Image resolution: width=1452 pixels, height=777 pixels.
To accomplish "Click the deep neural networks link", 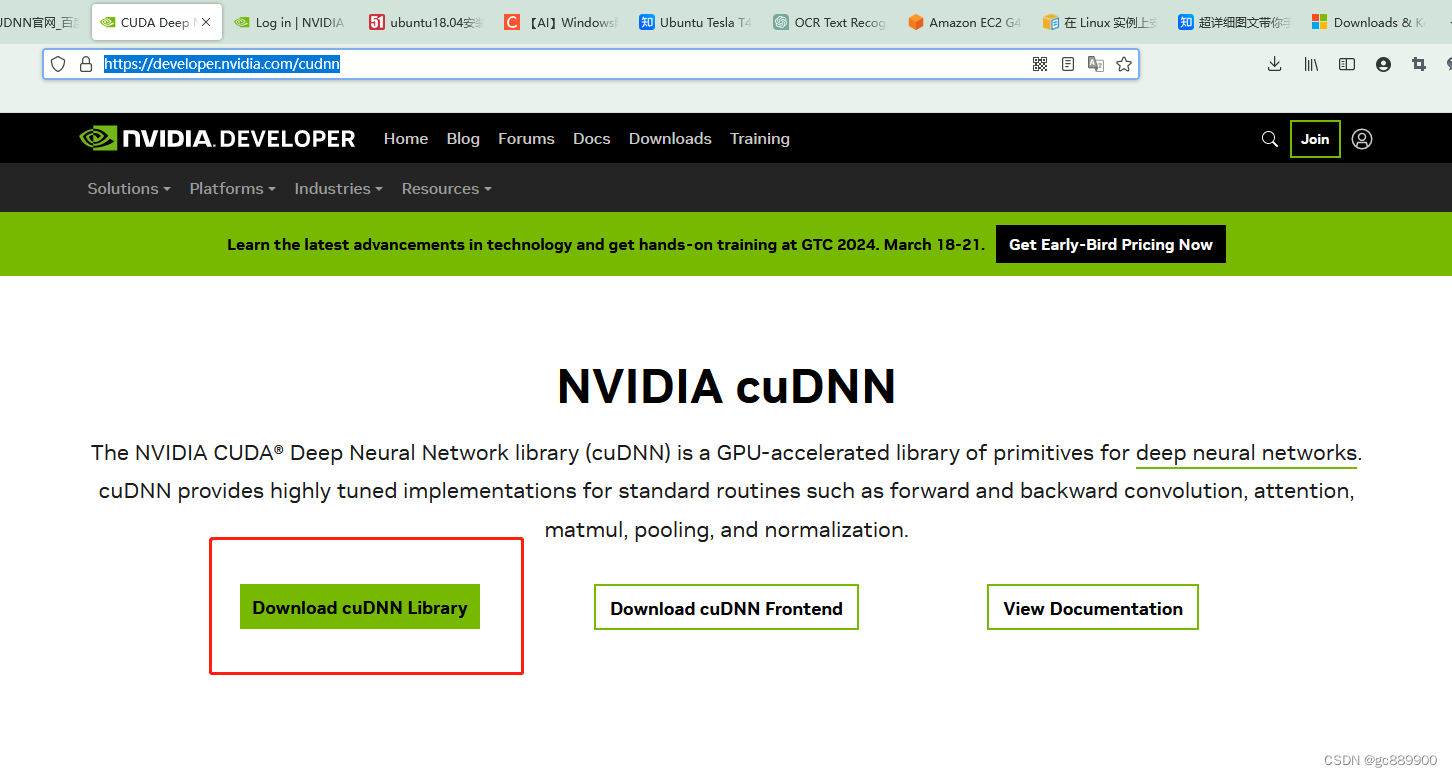I will (x=1247, y=453).
